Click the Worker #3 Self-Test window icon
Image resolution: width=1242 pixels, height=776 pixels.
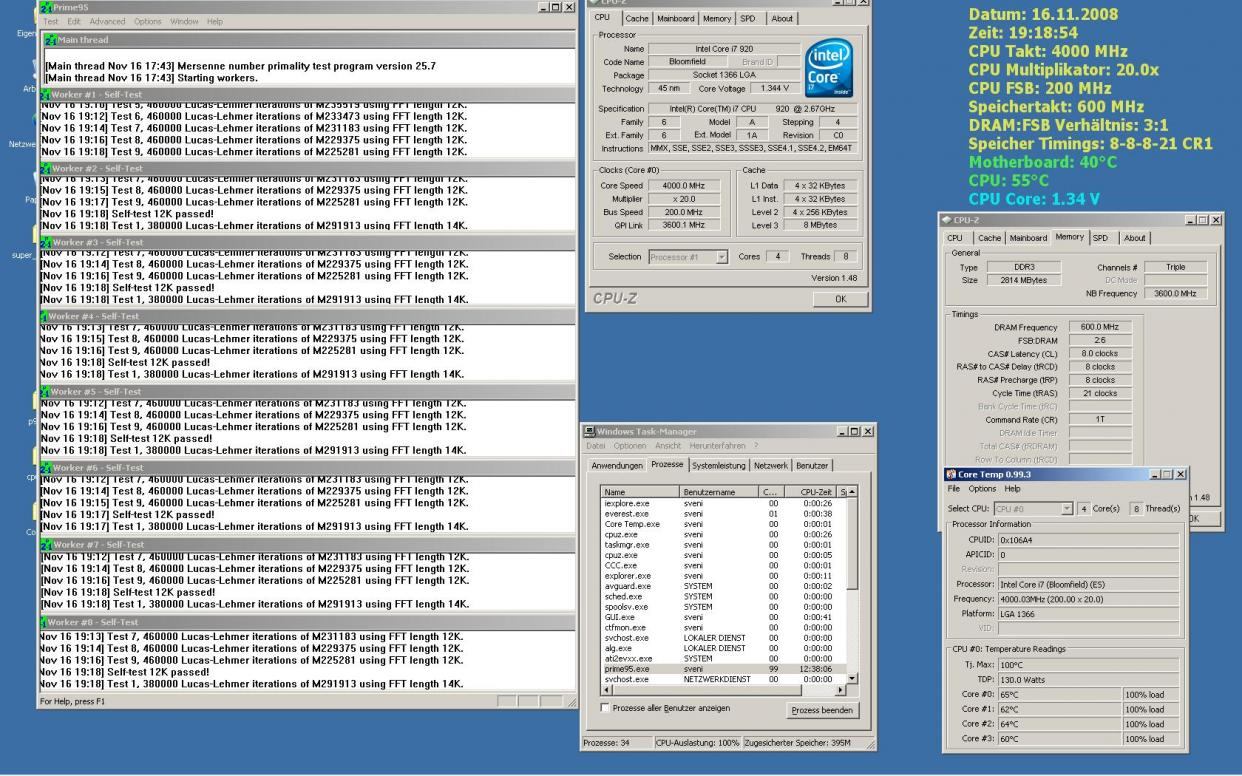tap(47, 242)
